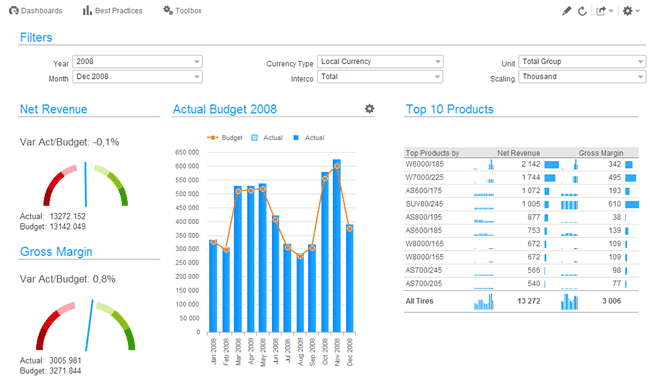The width and height of the screenshot is (650, 379).
Task: Toggle the light-blue Actual legend entry
Action: [267, 138]
